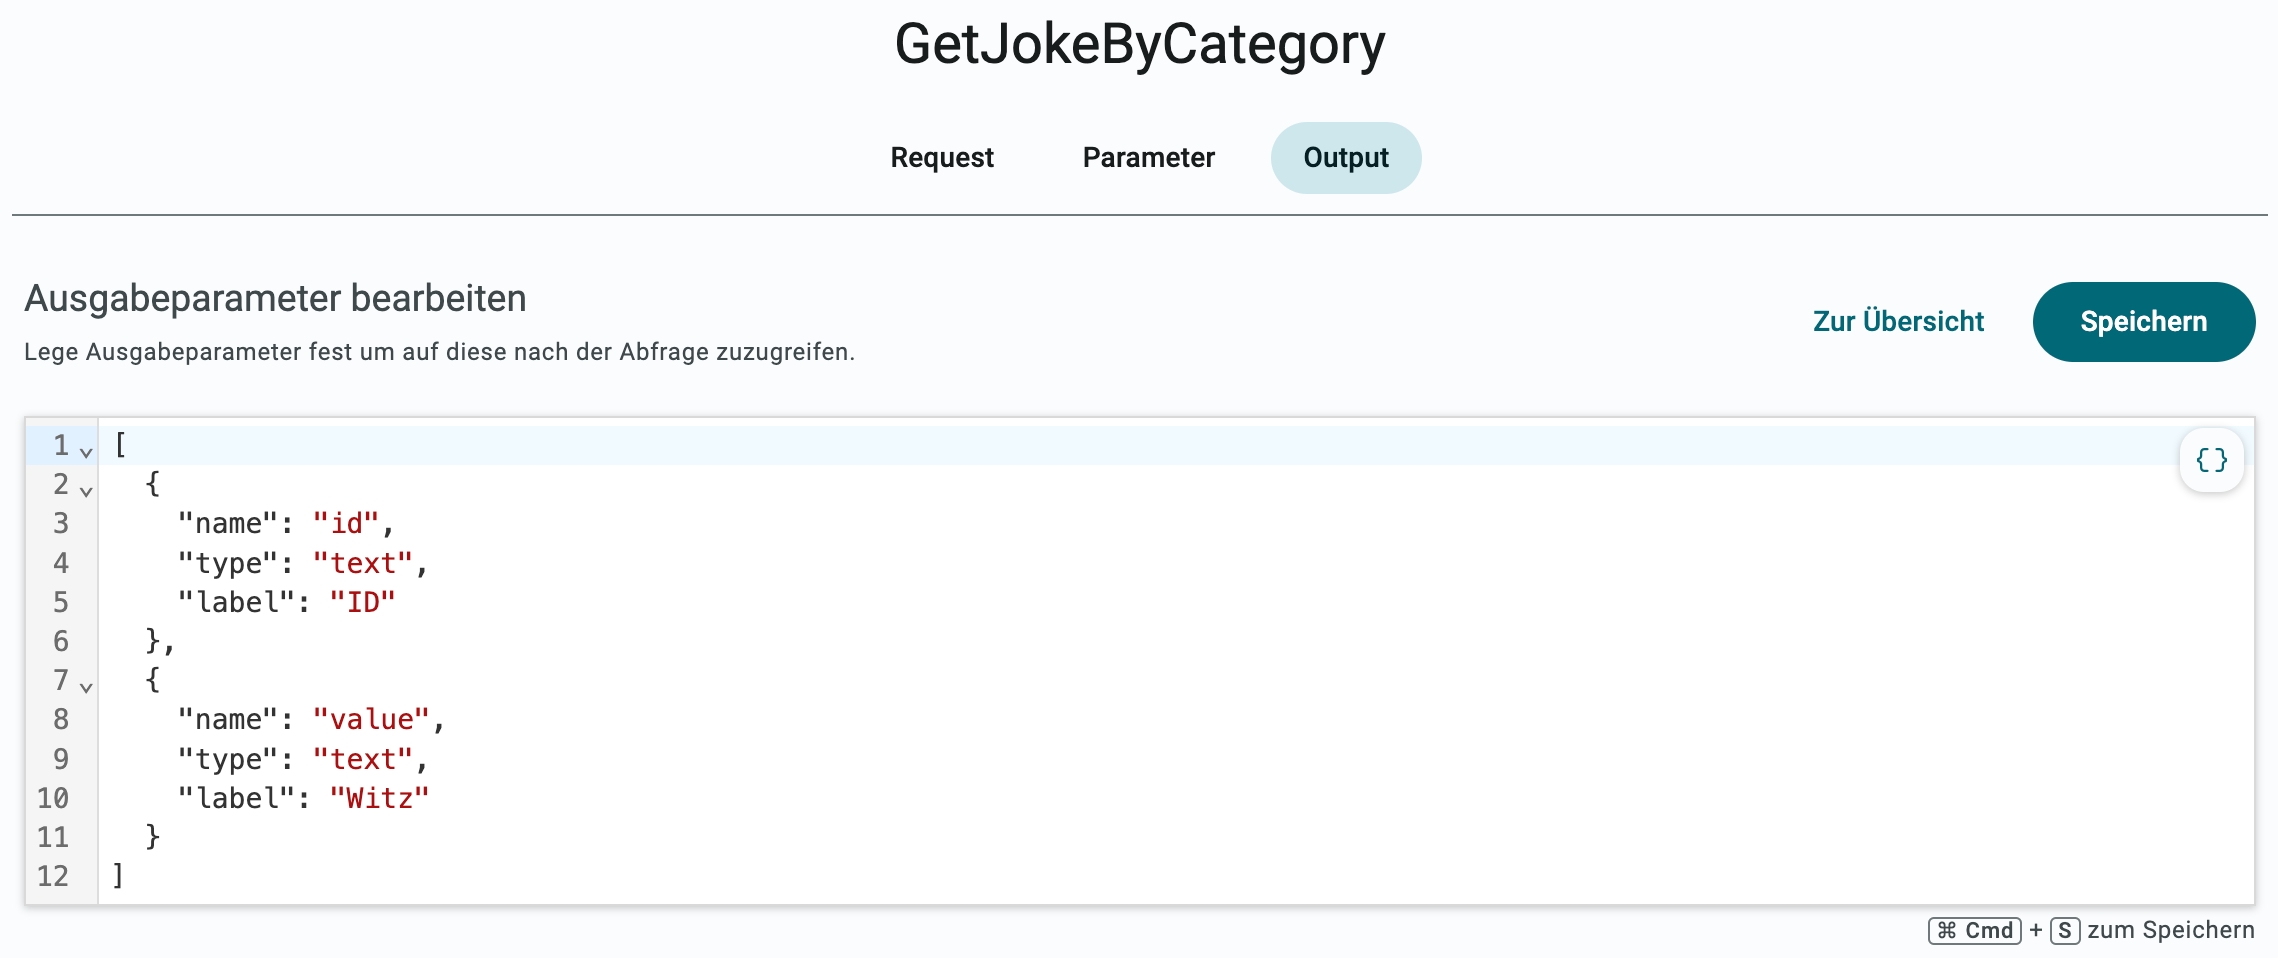Click the "label" key on line 10
Screen dimensions: 2278x958
[x=237, y=798]
